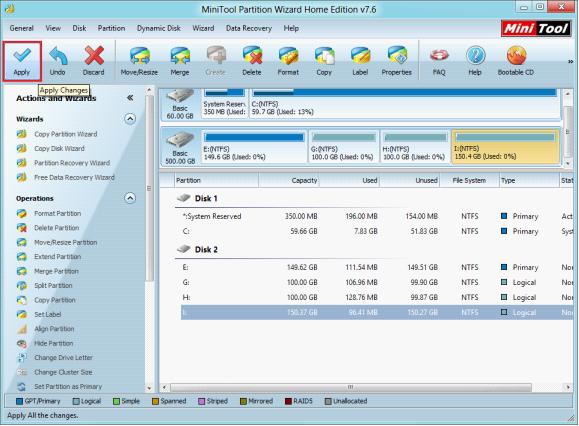Select the H: partition block in disk map

415,147
